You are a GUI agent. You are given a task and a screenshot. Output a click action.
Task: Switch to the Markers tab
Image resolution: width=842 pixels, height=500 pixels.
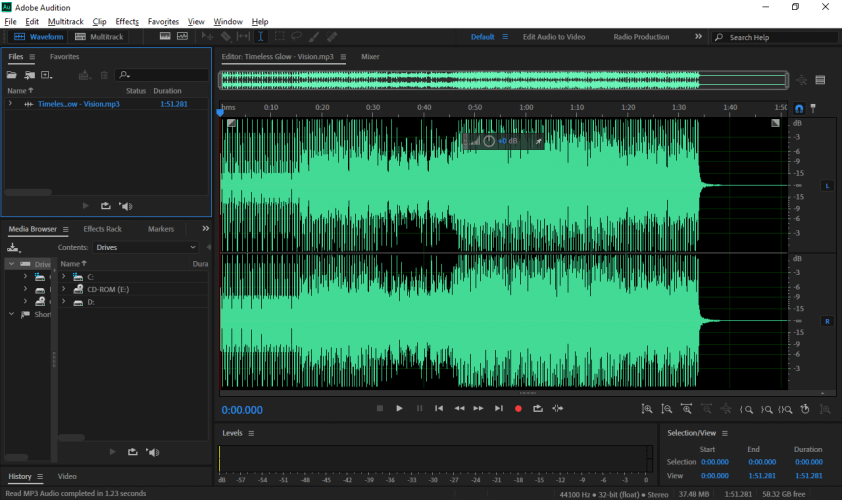[161, 229]
